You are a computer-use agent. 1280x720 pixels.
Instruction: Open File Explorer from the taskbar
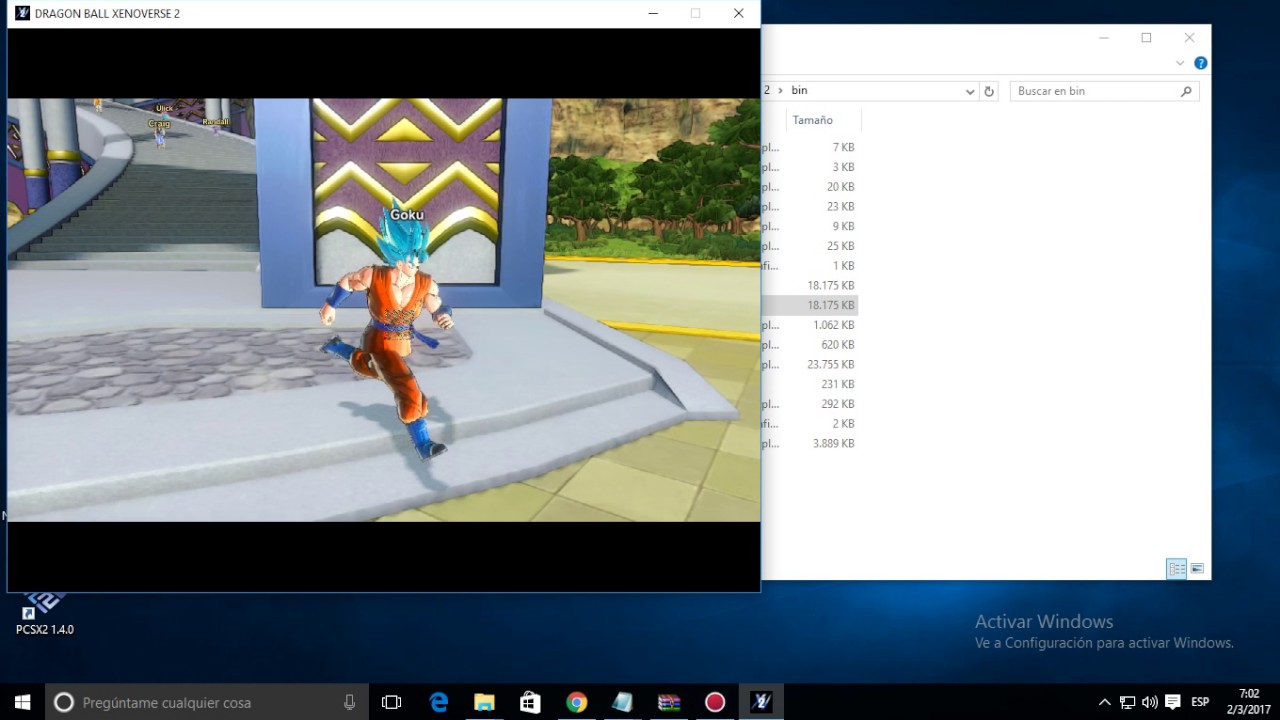[484, 702]
